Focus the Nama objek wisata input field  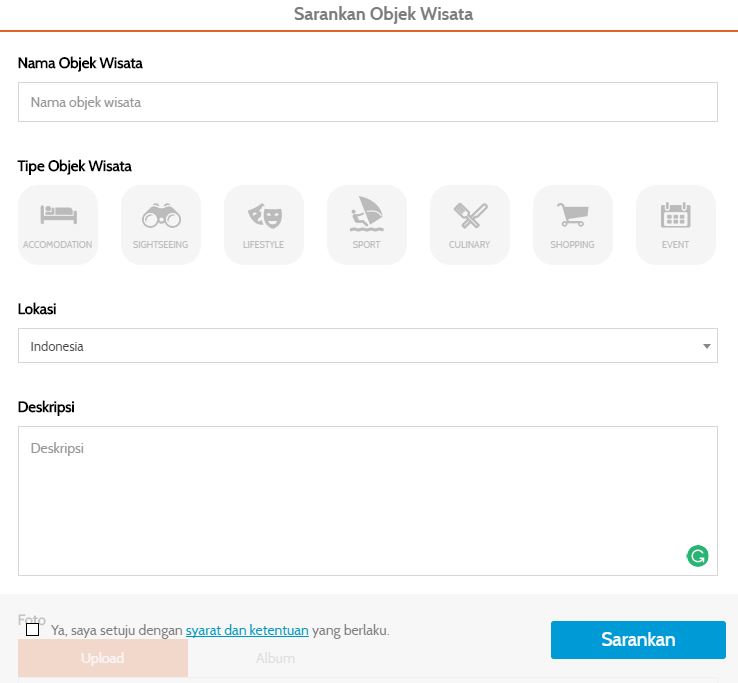[367, 102]
